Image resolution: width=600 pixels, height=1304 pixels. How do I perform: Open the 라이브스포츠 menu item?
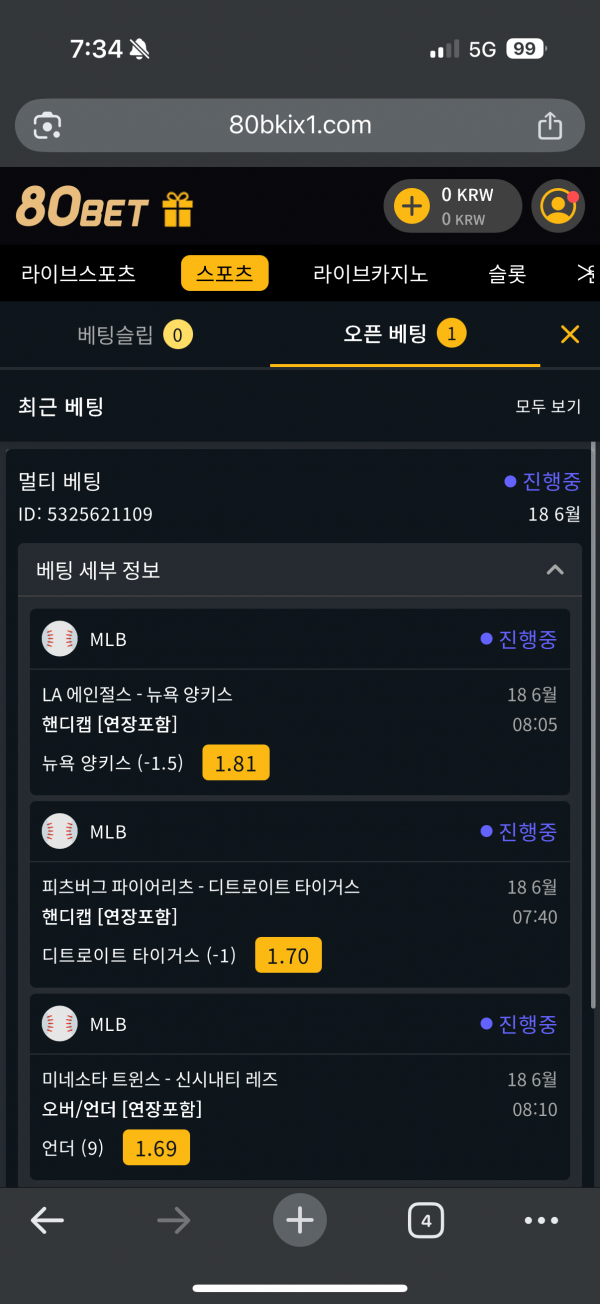(x=78, y=273)
